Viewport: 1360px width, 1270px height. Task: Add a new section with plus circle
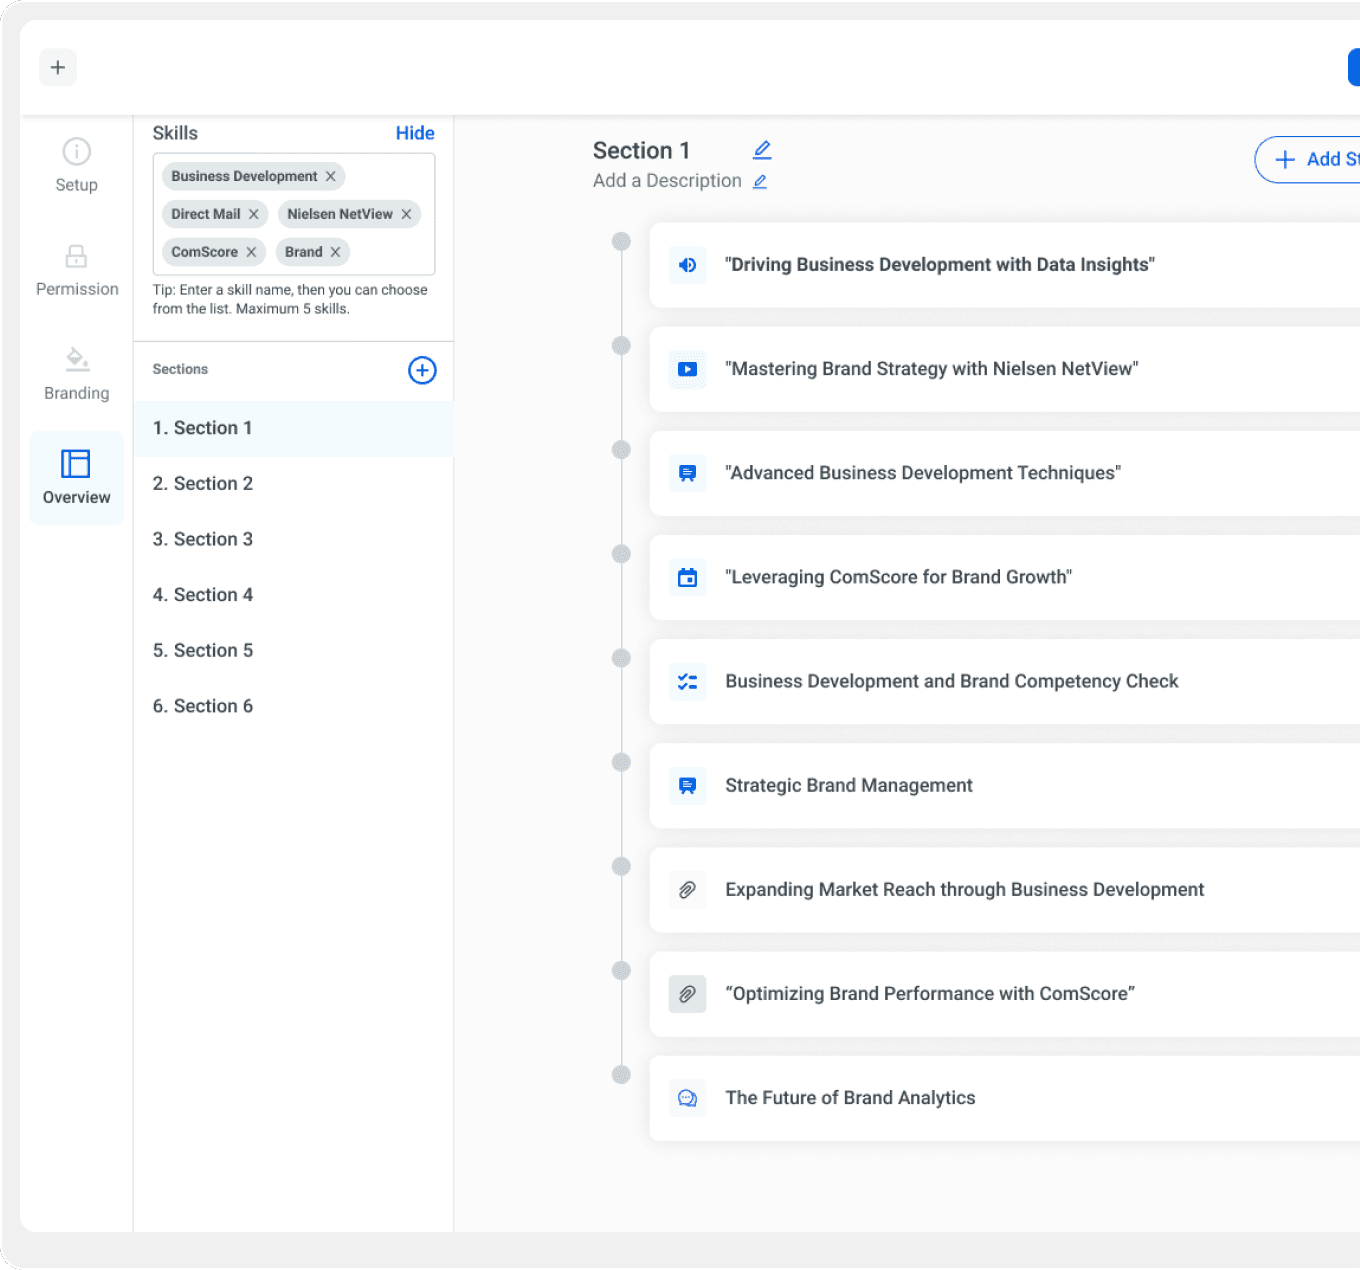(422, 370)
